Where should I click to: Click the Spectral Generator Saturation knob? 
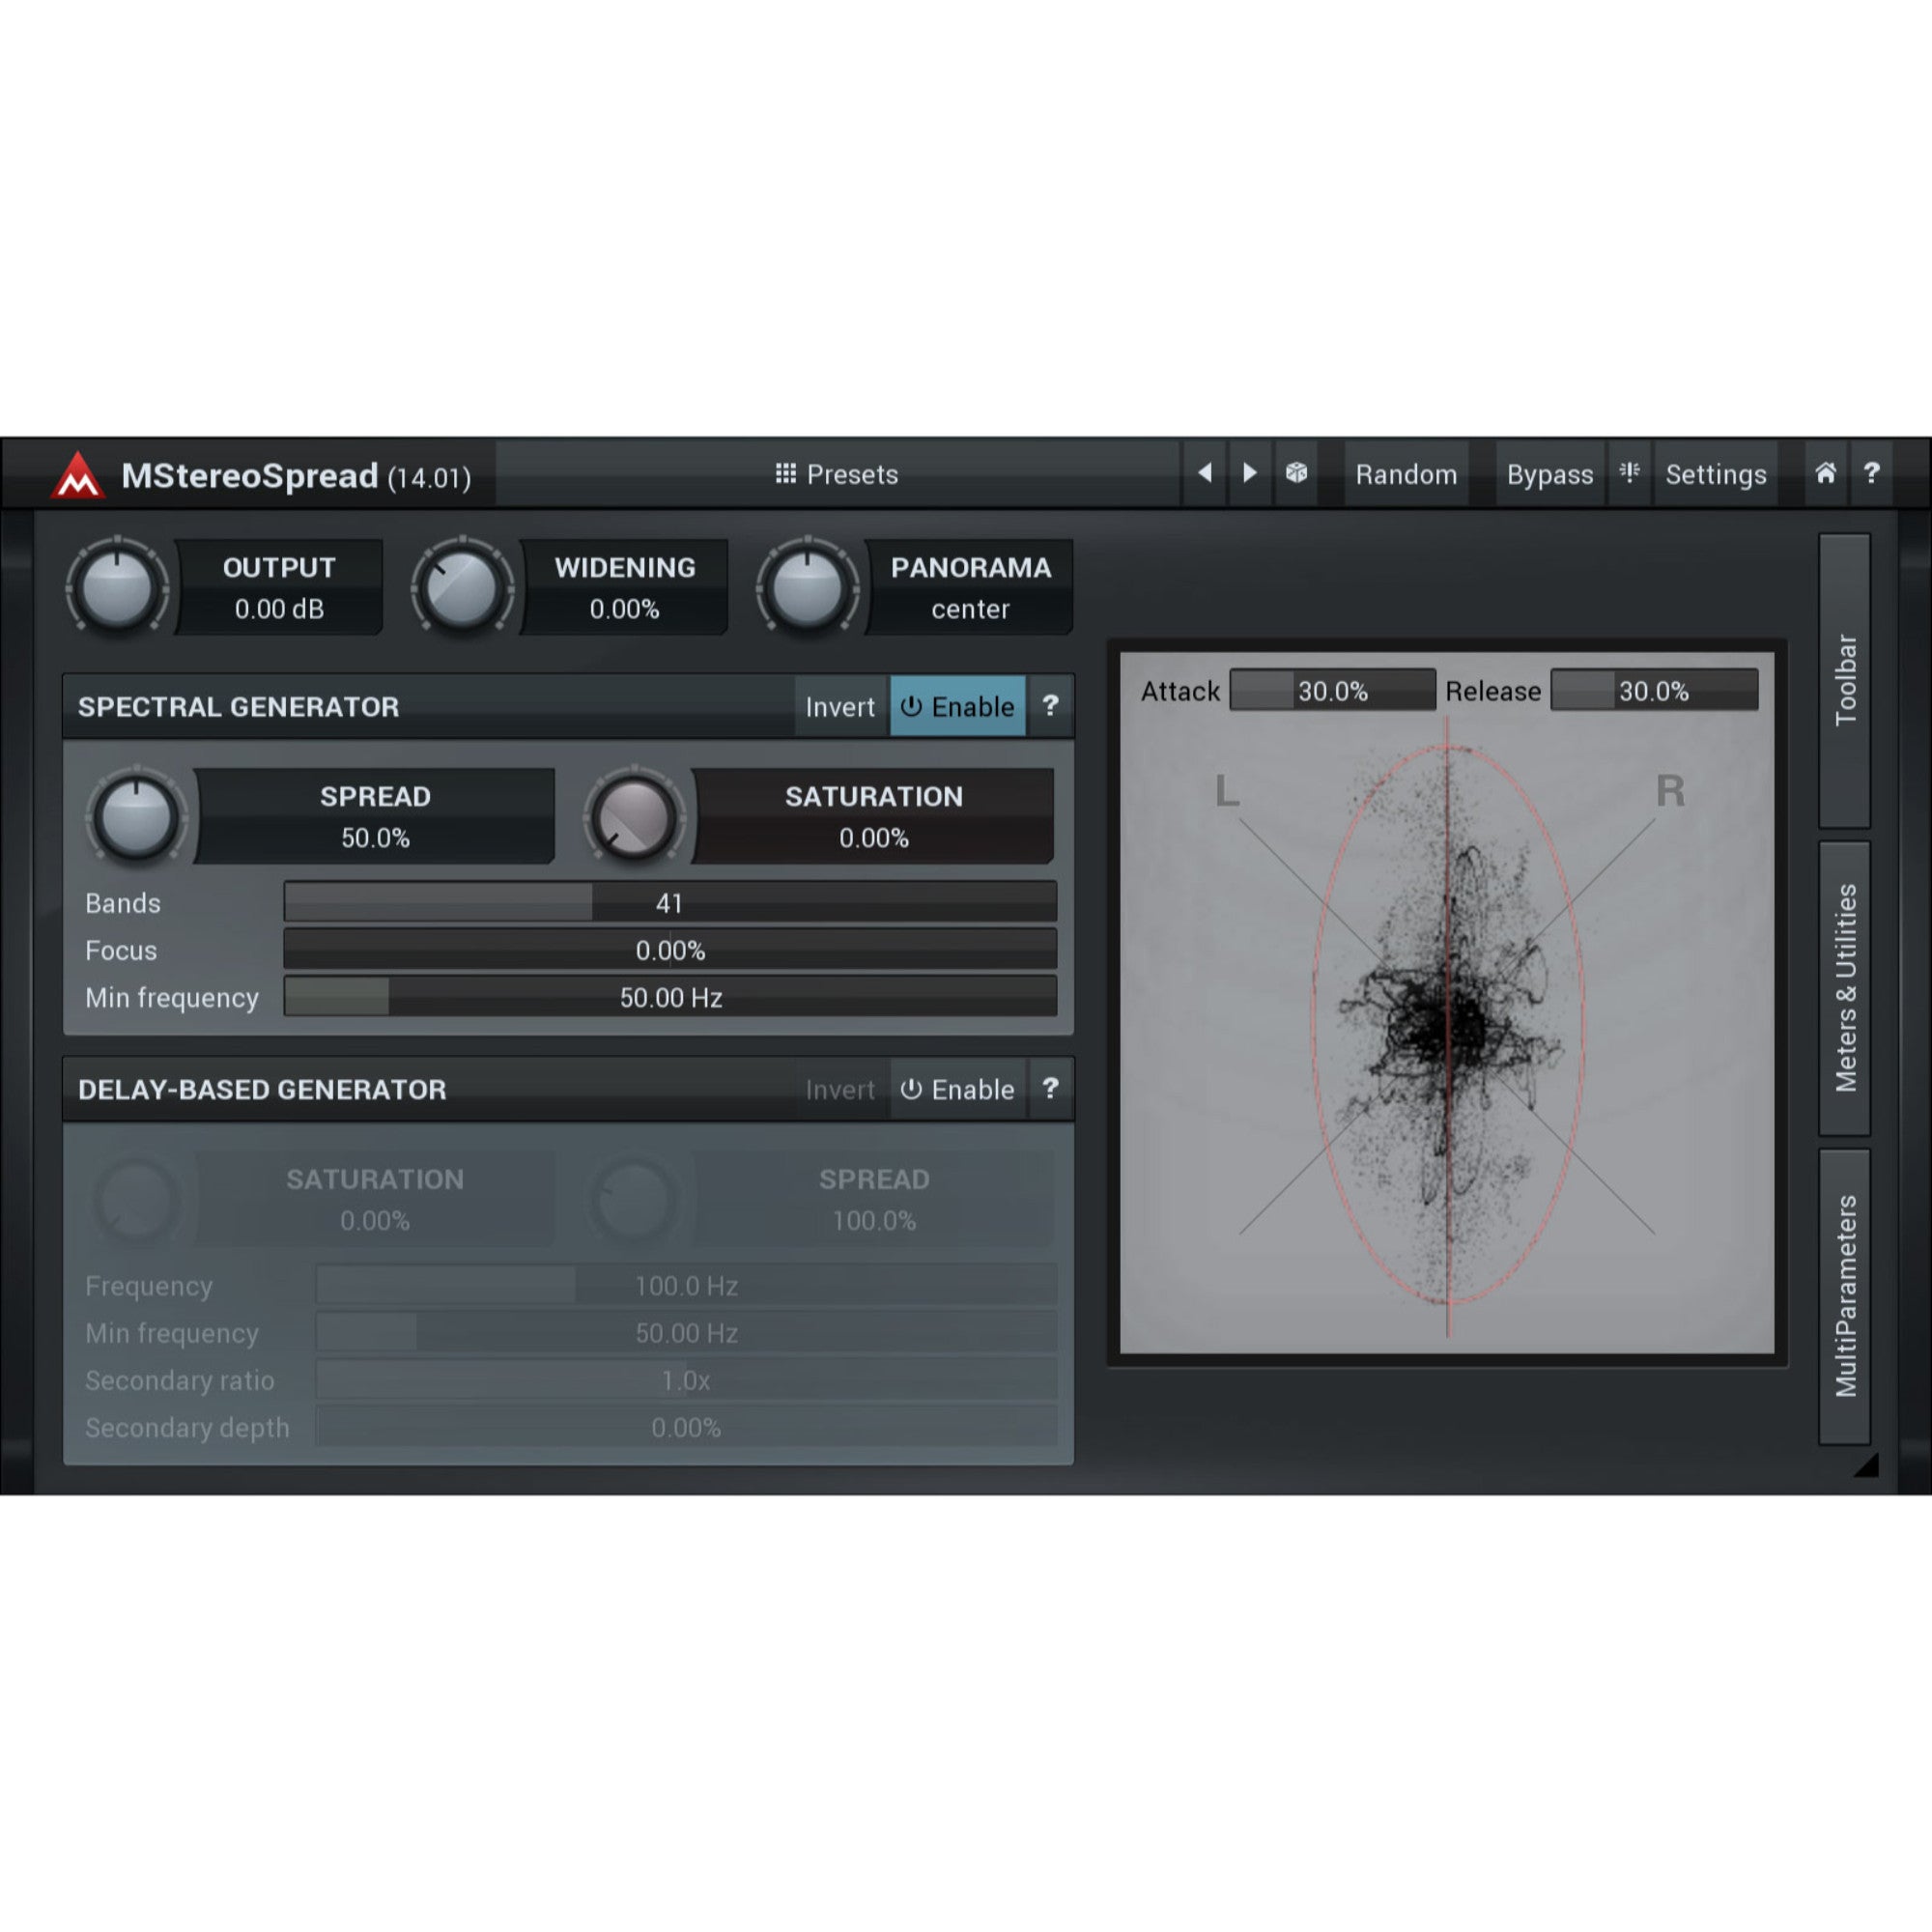[634, 817]
